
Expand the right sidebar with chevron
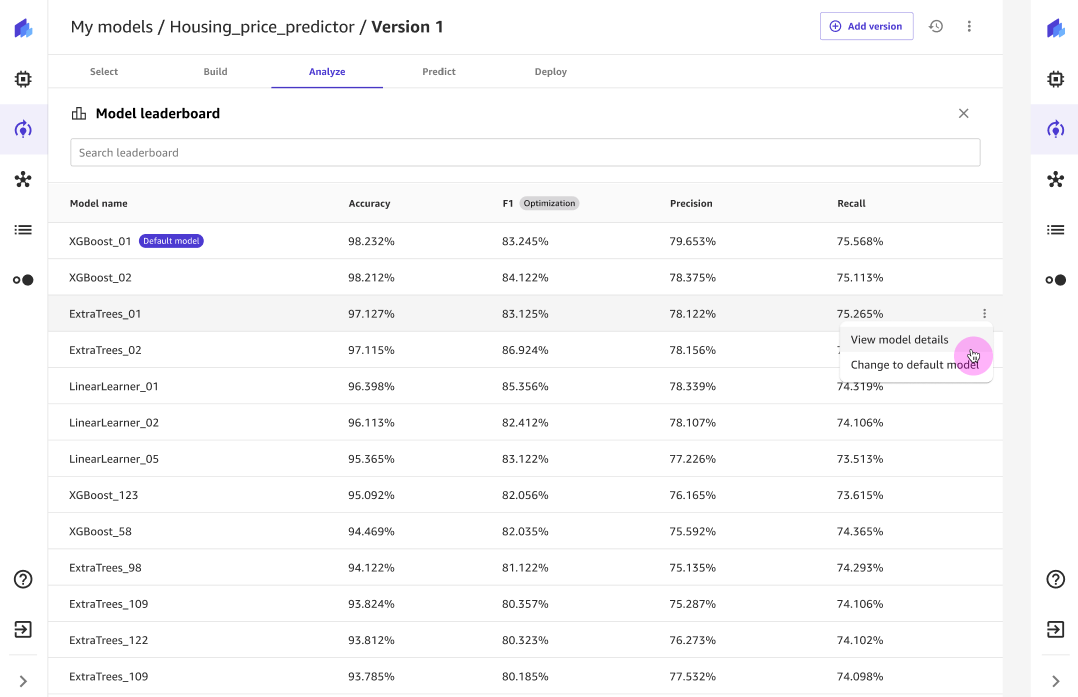tap(1056, 681)
